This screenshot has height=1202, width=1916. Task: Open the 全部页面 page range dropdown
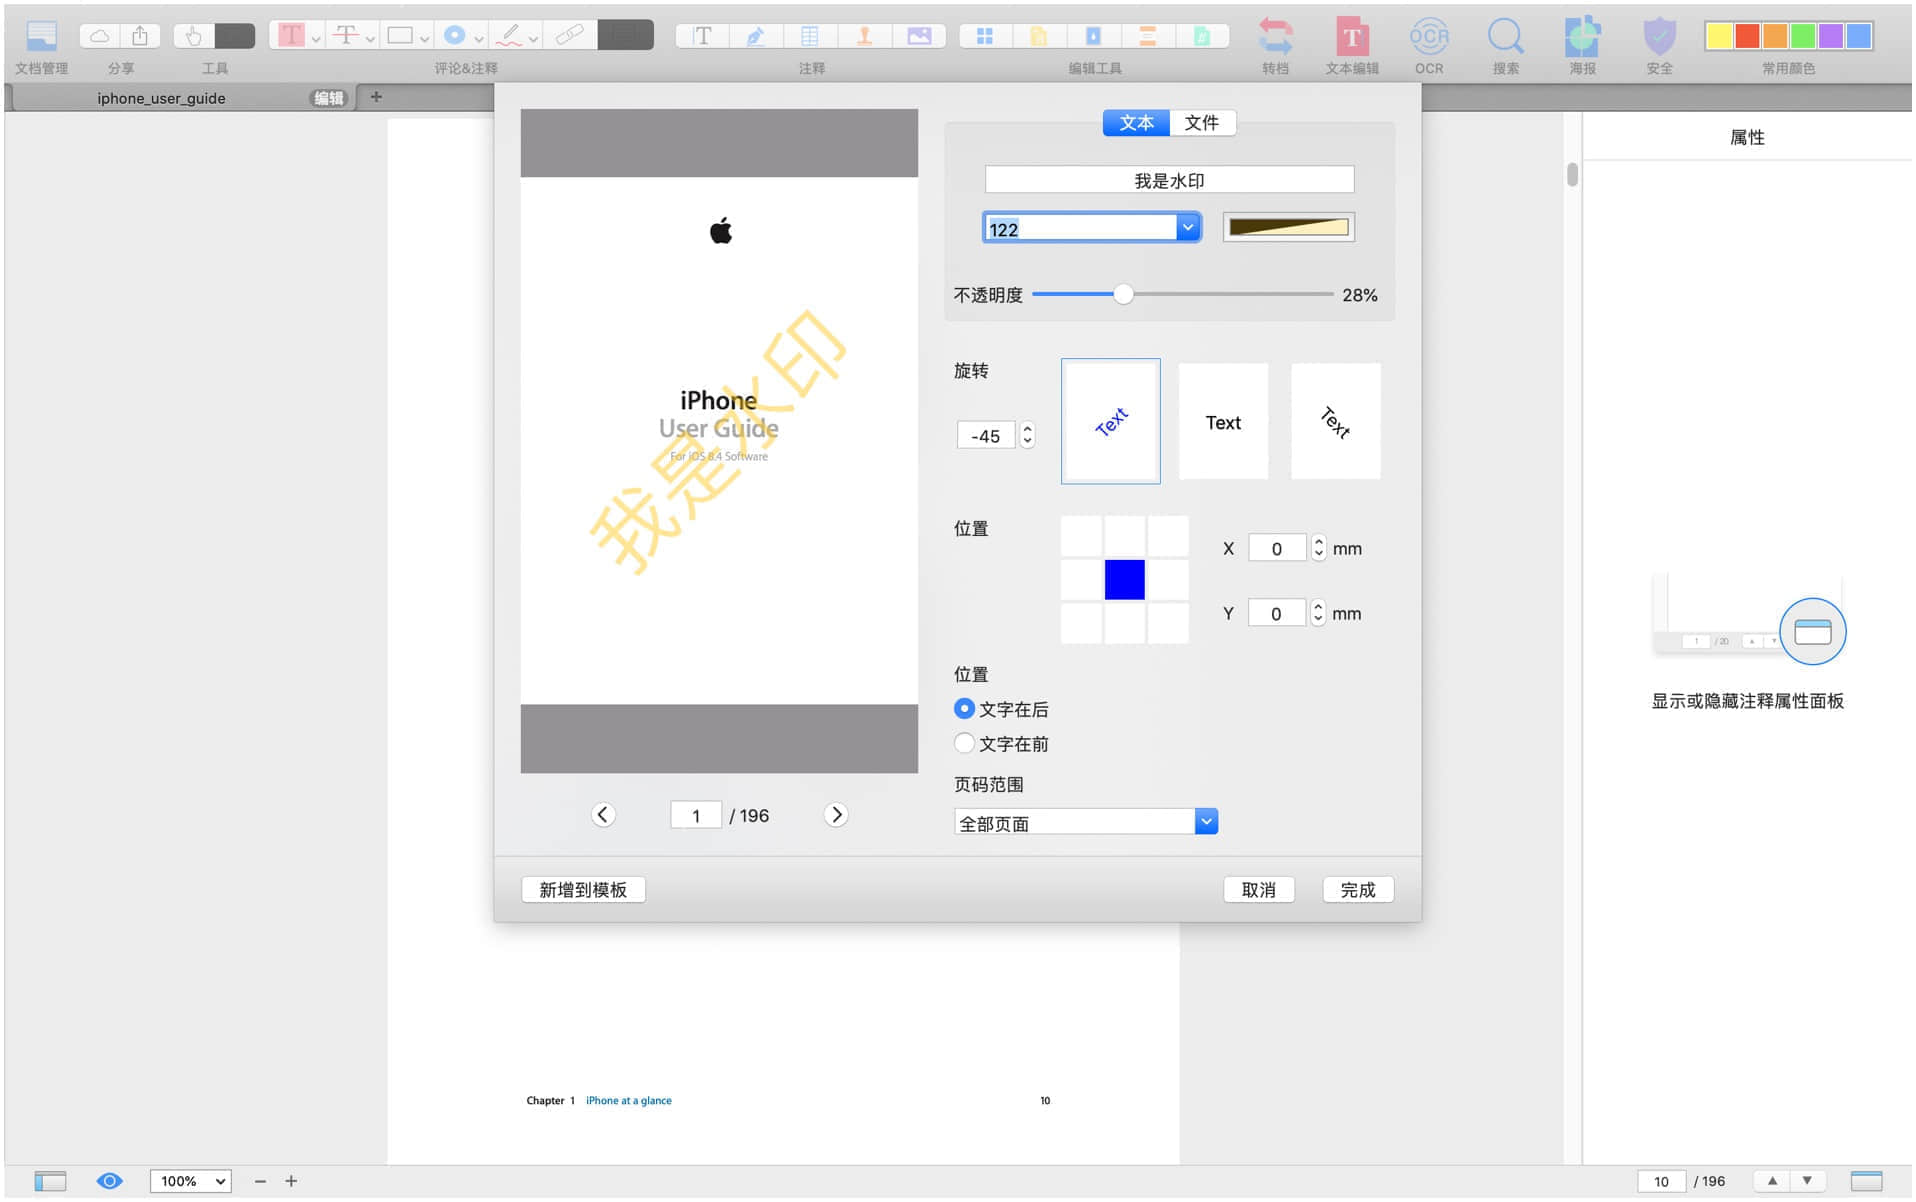tap(1206, 822)
